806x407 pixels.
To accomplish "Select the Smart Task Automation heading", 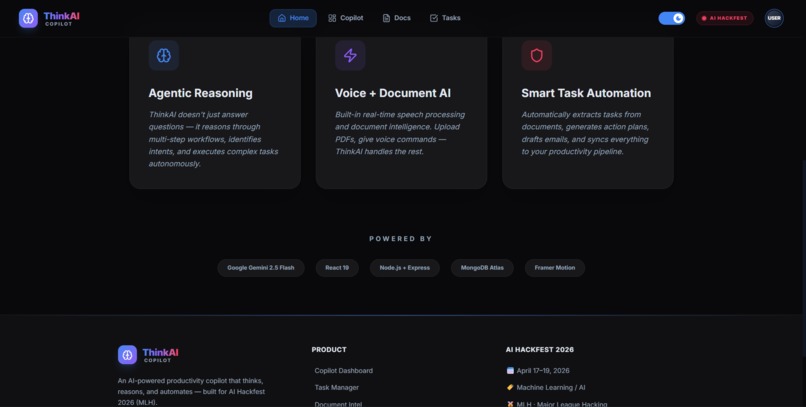I will (586, 93).
